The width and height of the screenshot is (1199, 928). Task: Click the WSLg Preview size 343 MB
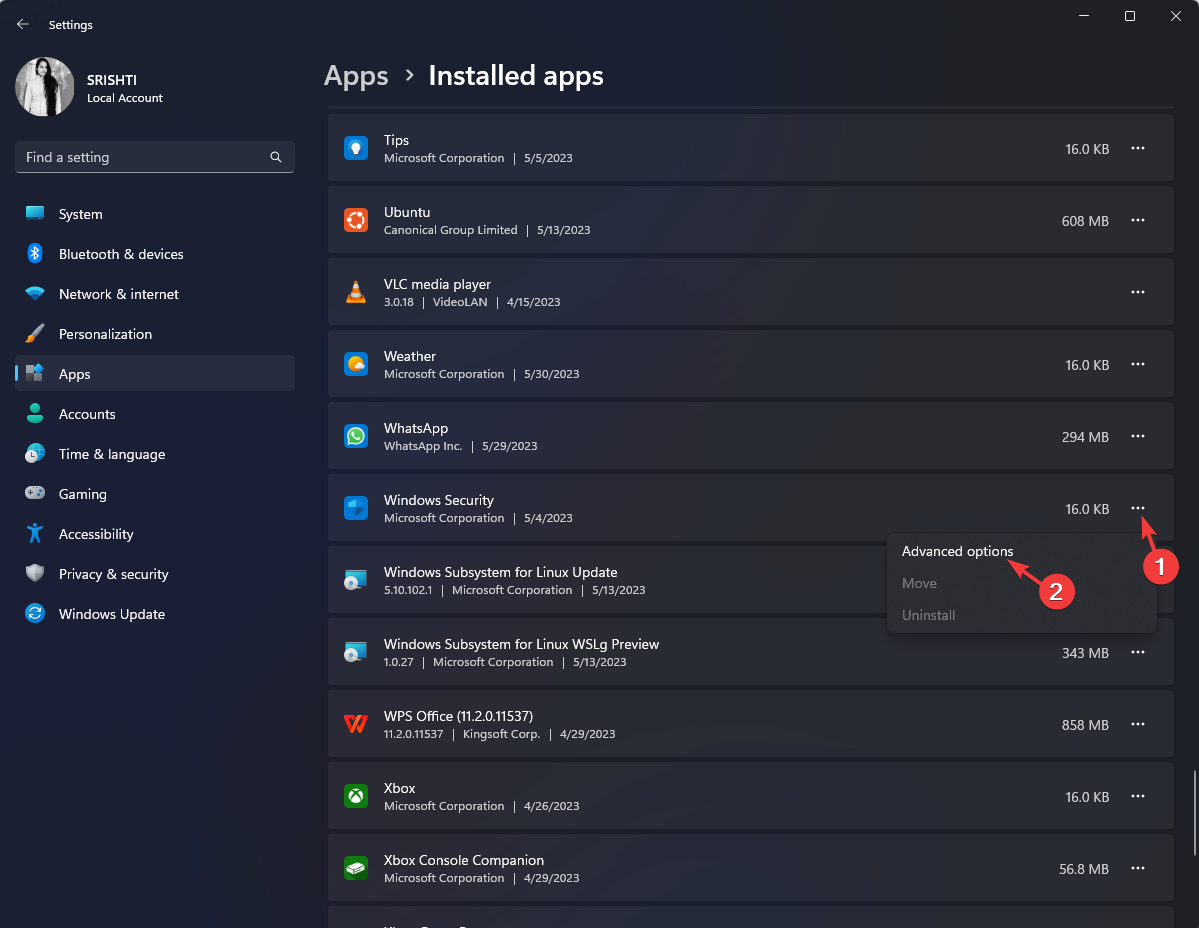[x=1085, y=653]
